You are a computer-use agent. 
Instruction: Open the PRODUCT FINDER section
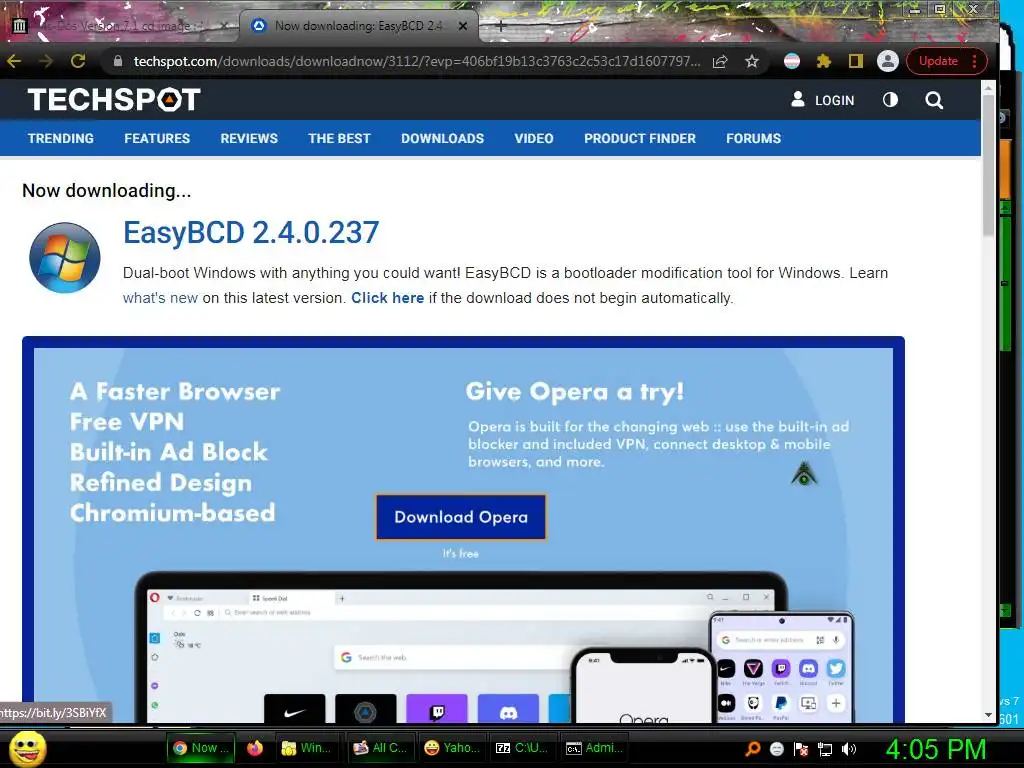(x=639, y=138)
